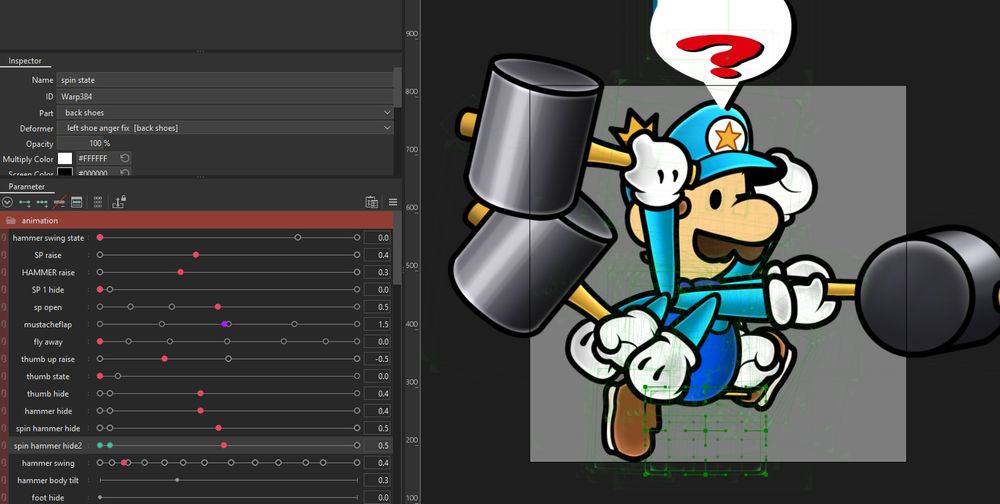This screenshot has width=1000, height=504.
Task: Reset the Screen Color value
Action: 125,173
